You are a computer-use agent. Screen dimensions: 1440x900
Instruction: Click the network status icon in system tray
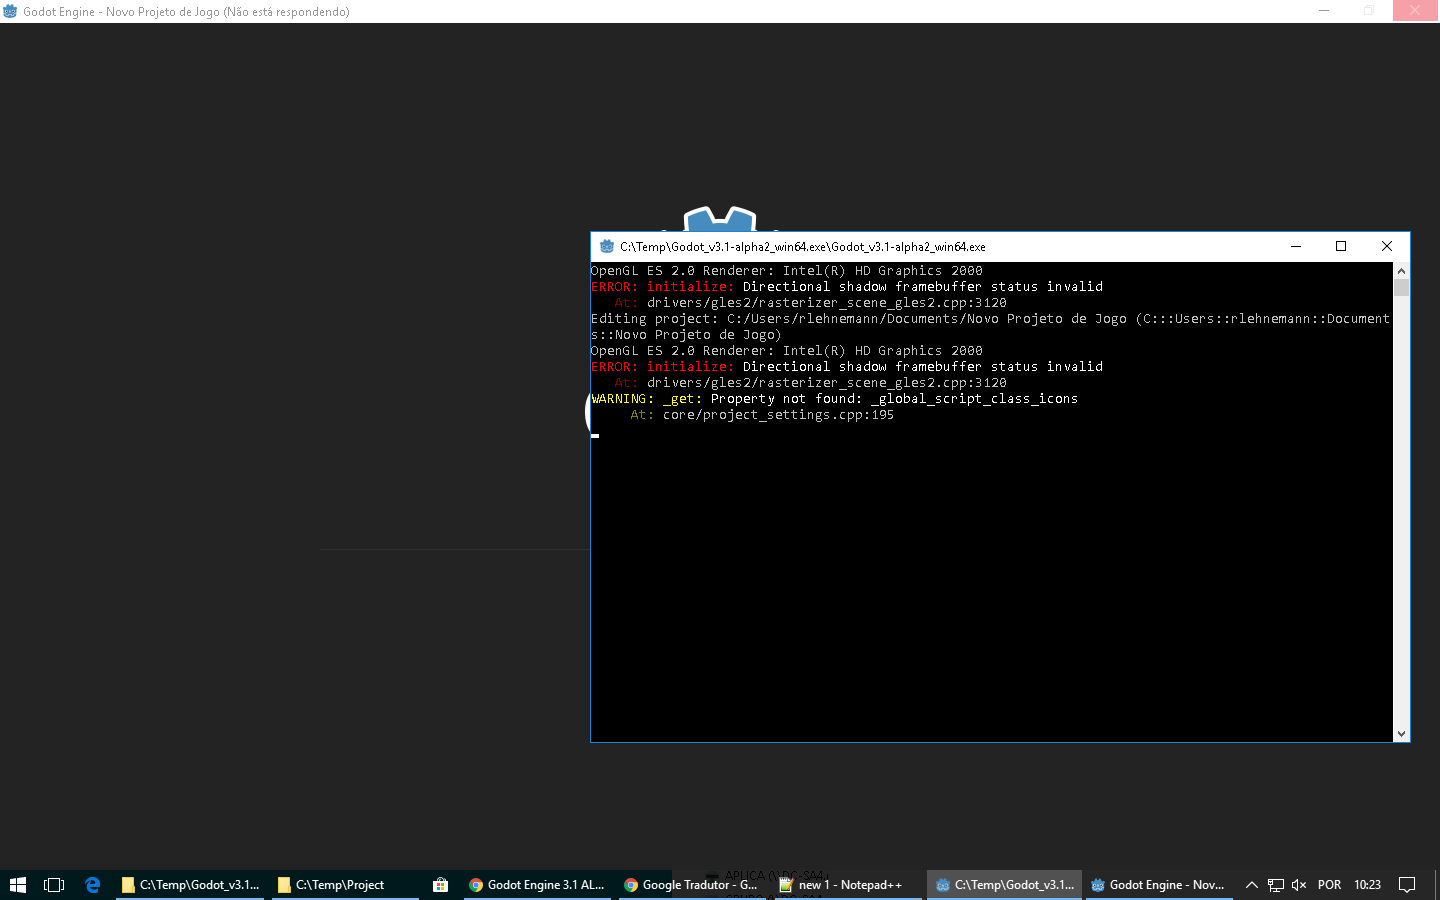pyautogui.click(x=1275, y=884)
